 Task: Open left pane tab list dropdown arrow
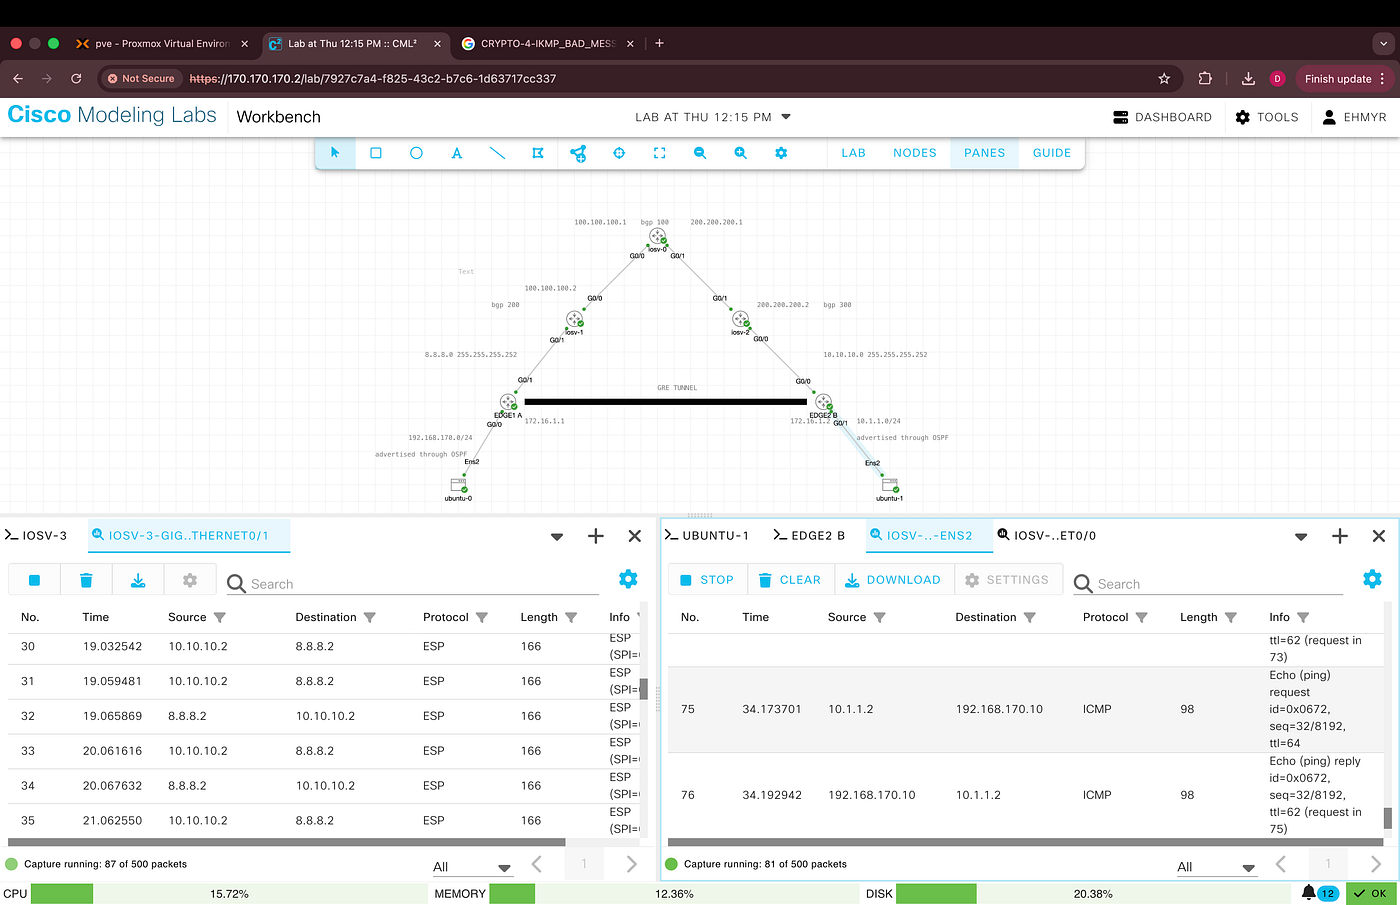[x=557, y=537]
